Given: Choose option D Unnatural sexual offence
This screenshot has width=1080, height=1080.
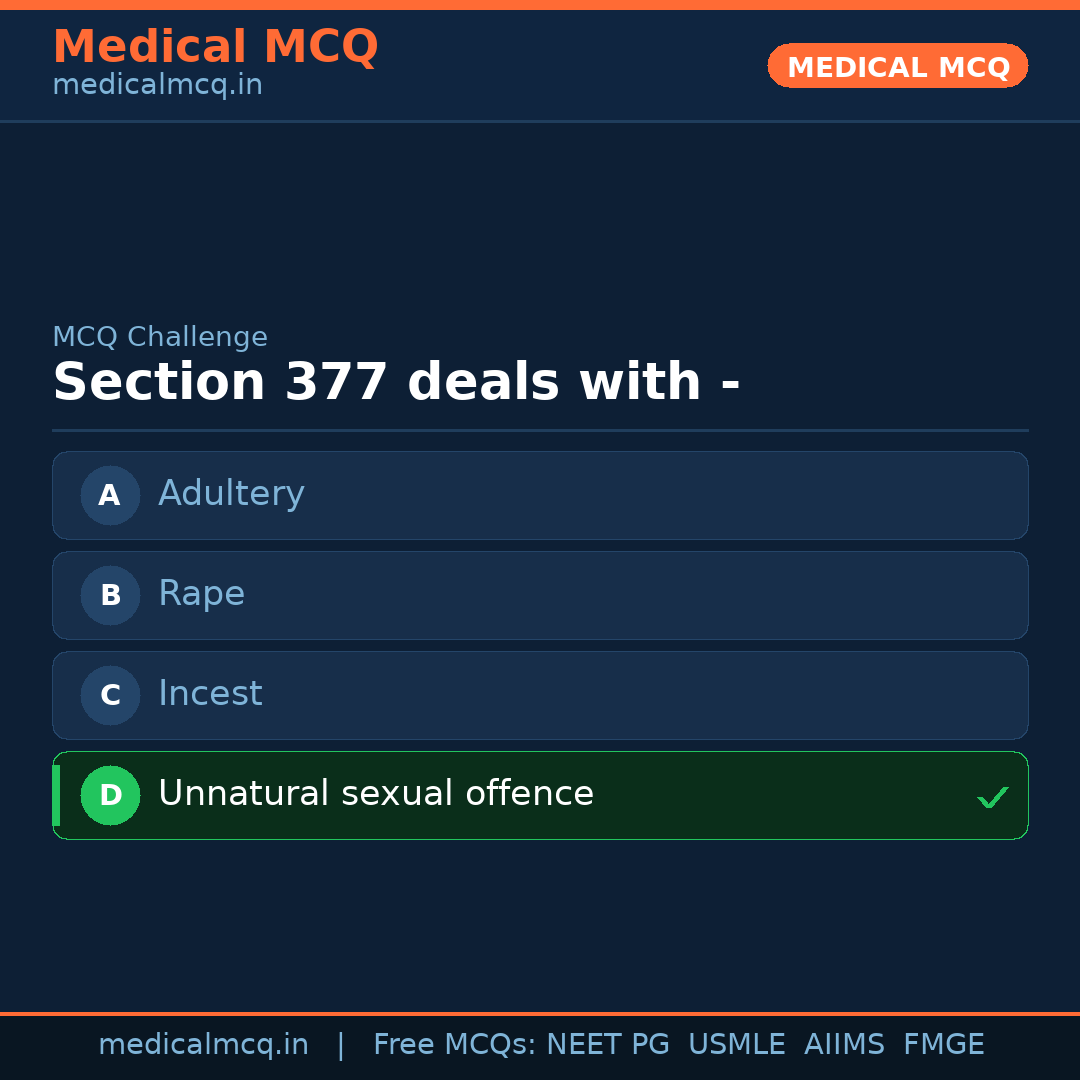Looking at the screenshot, I should coord(540,795).
